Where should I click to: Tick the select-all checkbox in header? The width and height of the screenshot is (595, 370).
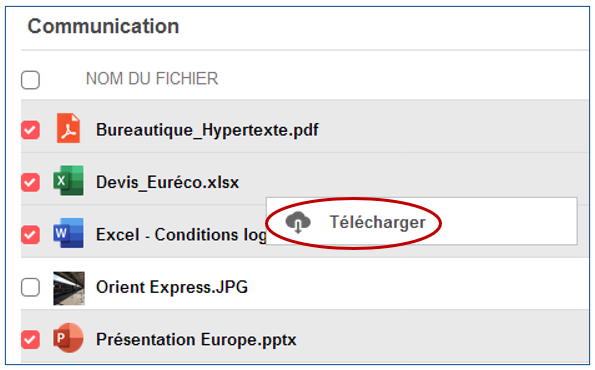[30, 80]
